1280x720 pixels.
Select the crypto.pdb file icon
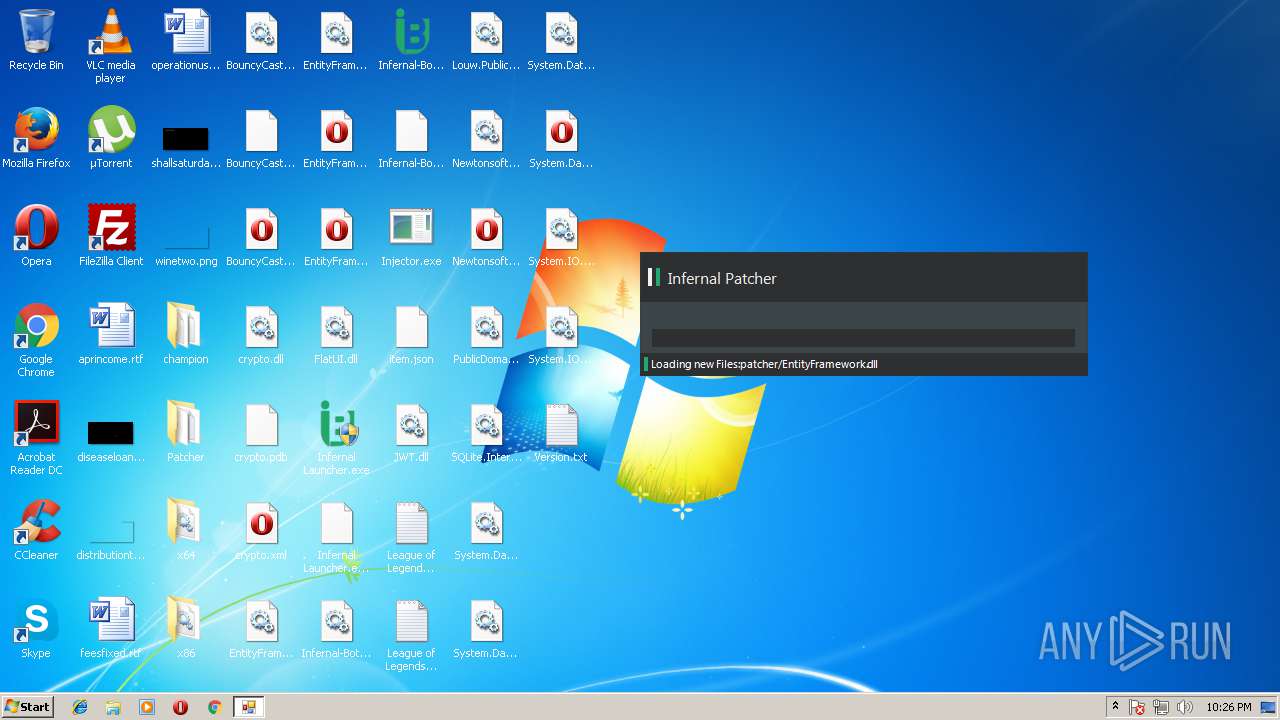(261, 432)
